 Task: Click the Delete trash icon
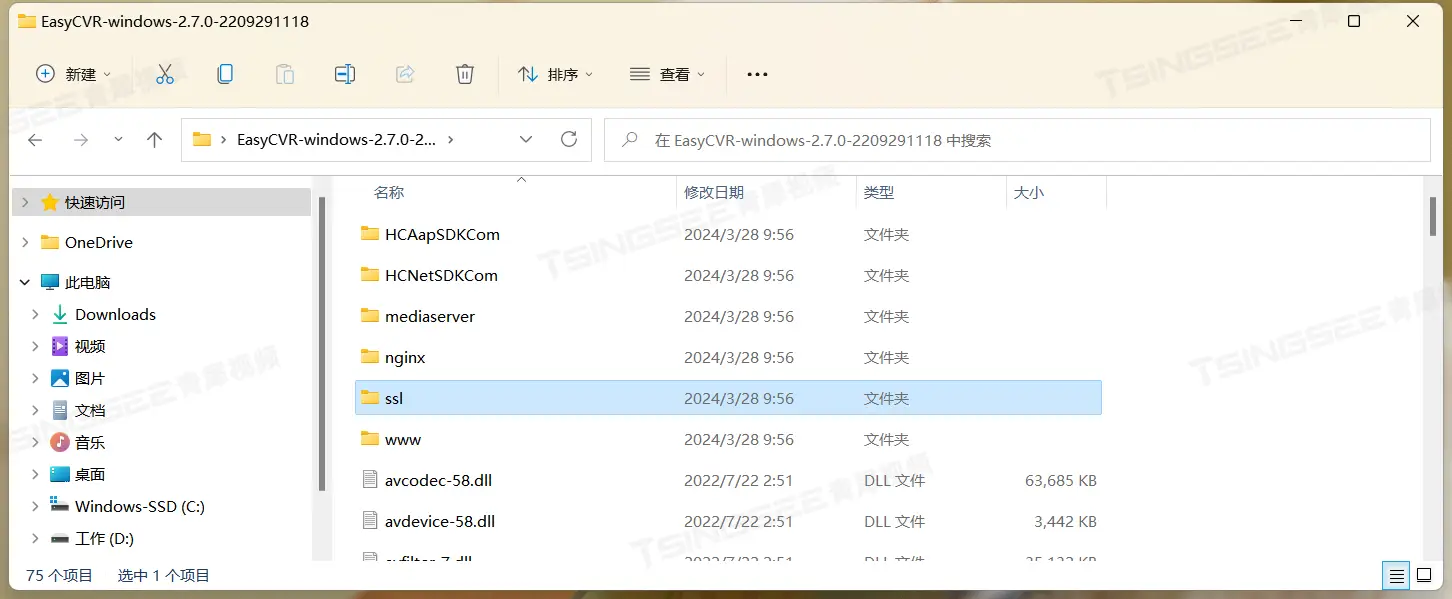pos(464,74)
